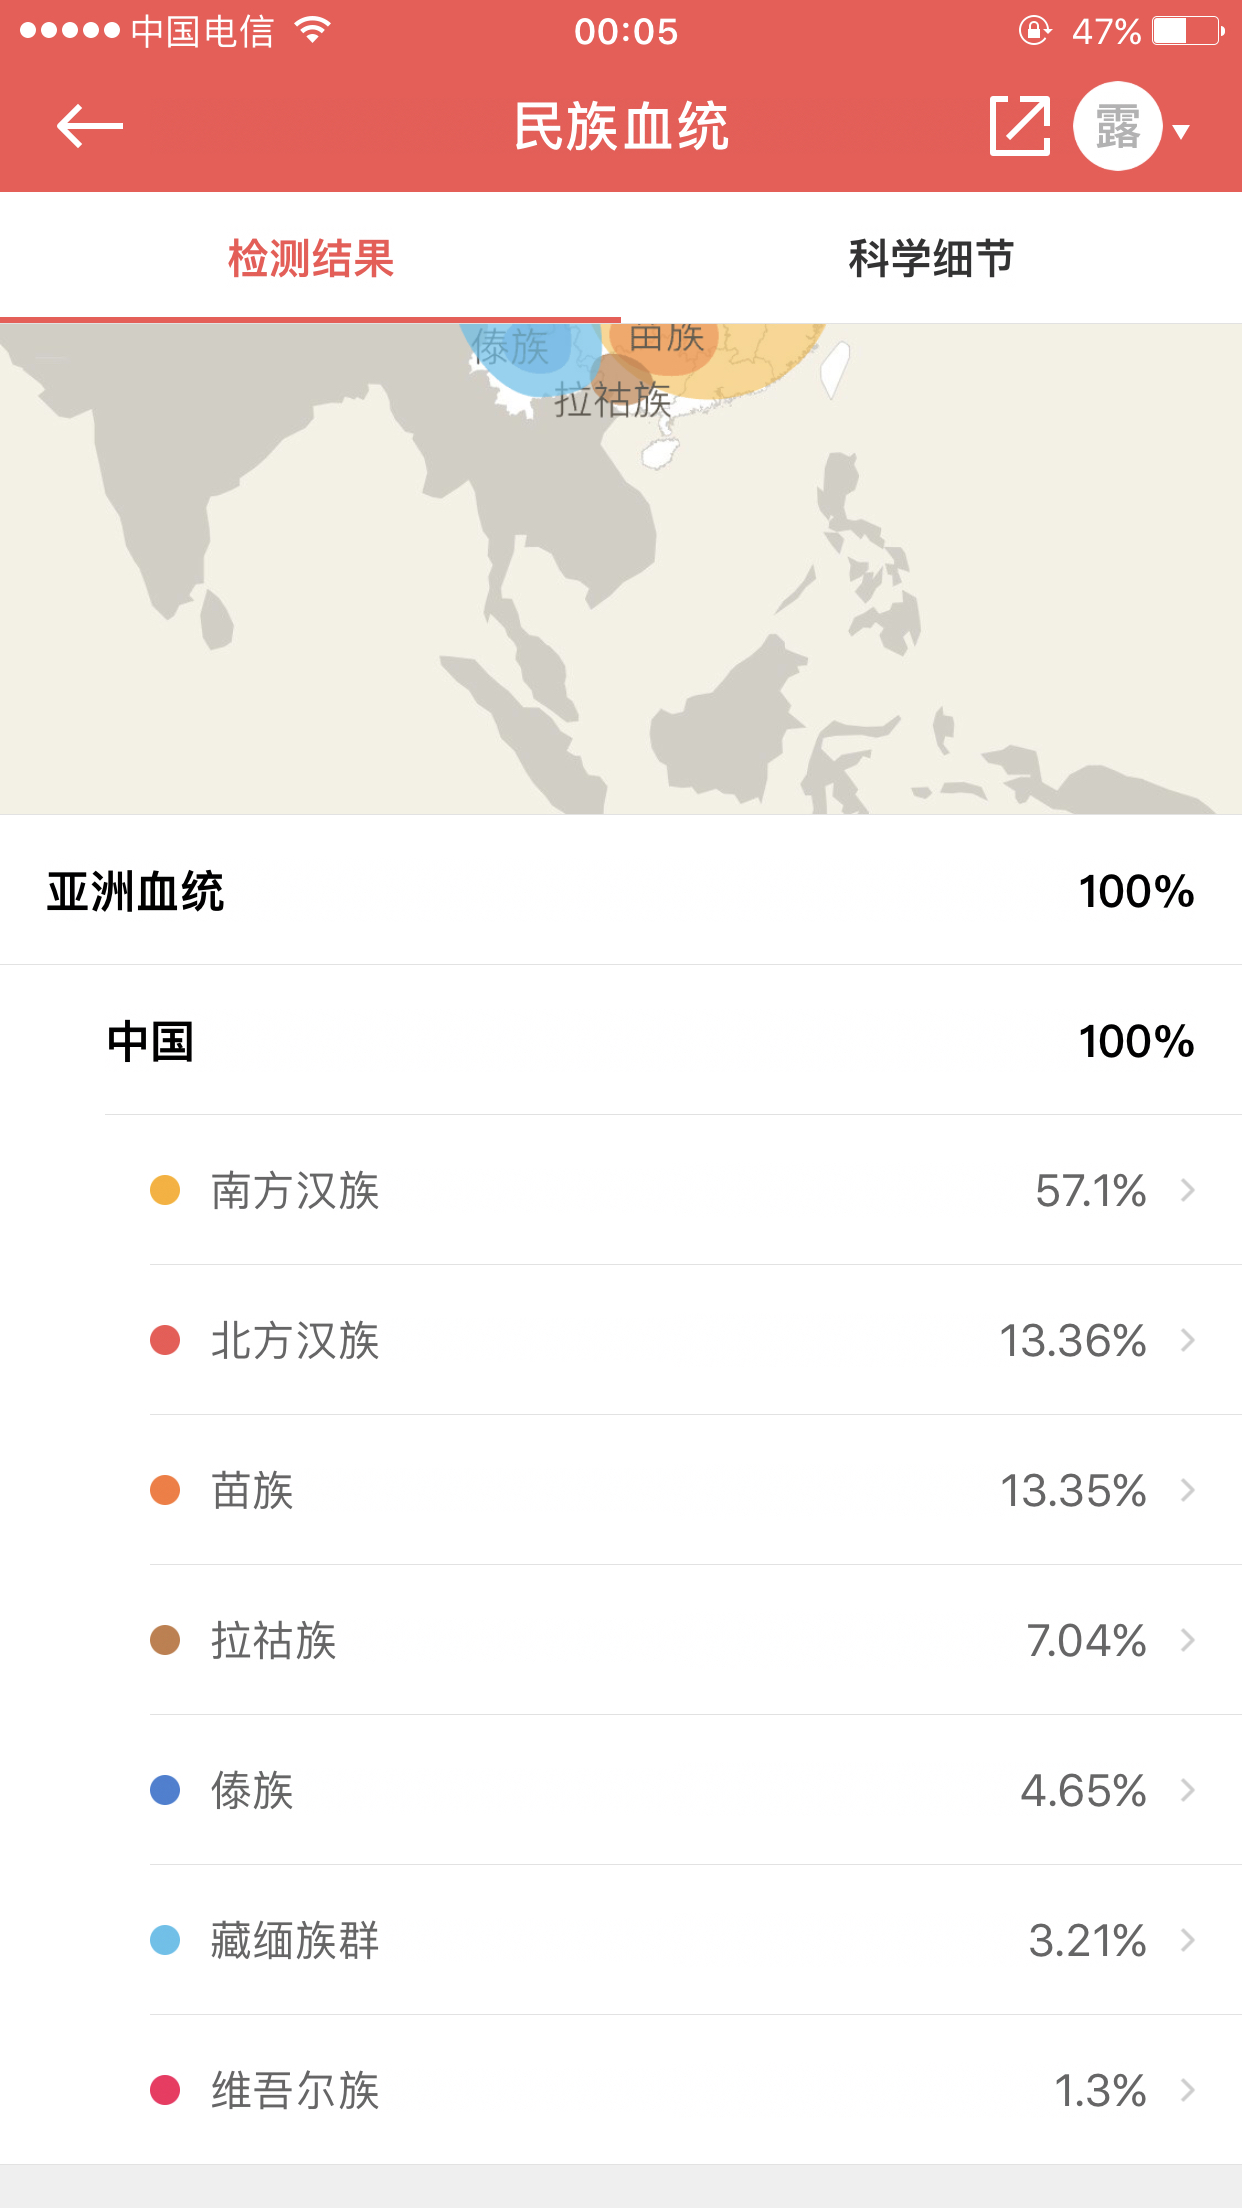Expand the 北方汉族 row chevron
Image resolution: width=1242 pixels, height=2208 pixels.
pos(1188,1340)
